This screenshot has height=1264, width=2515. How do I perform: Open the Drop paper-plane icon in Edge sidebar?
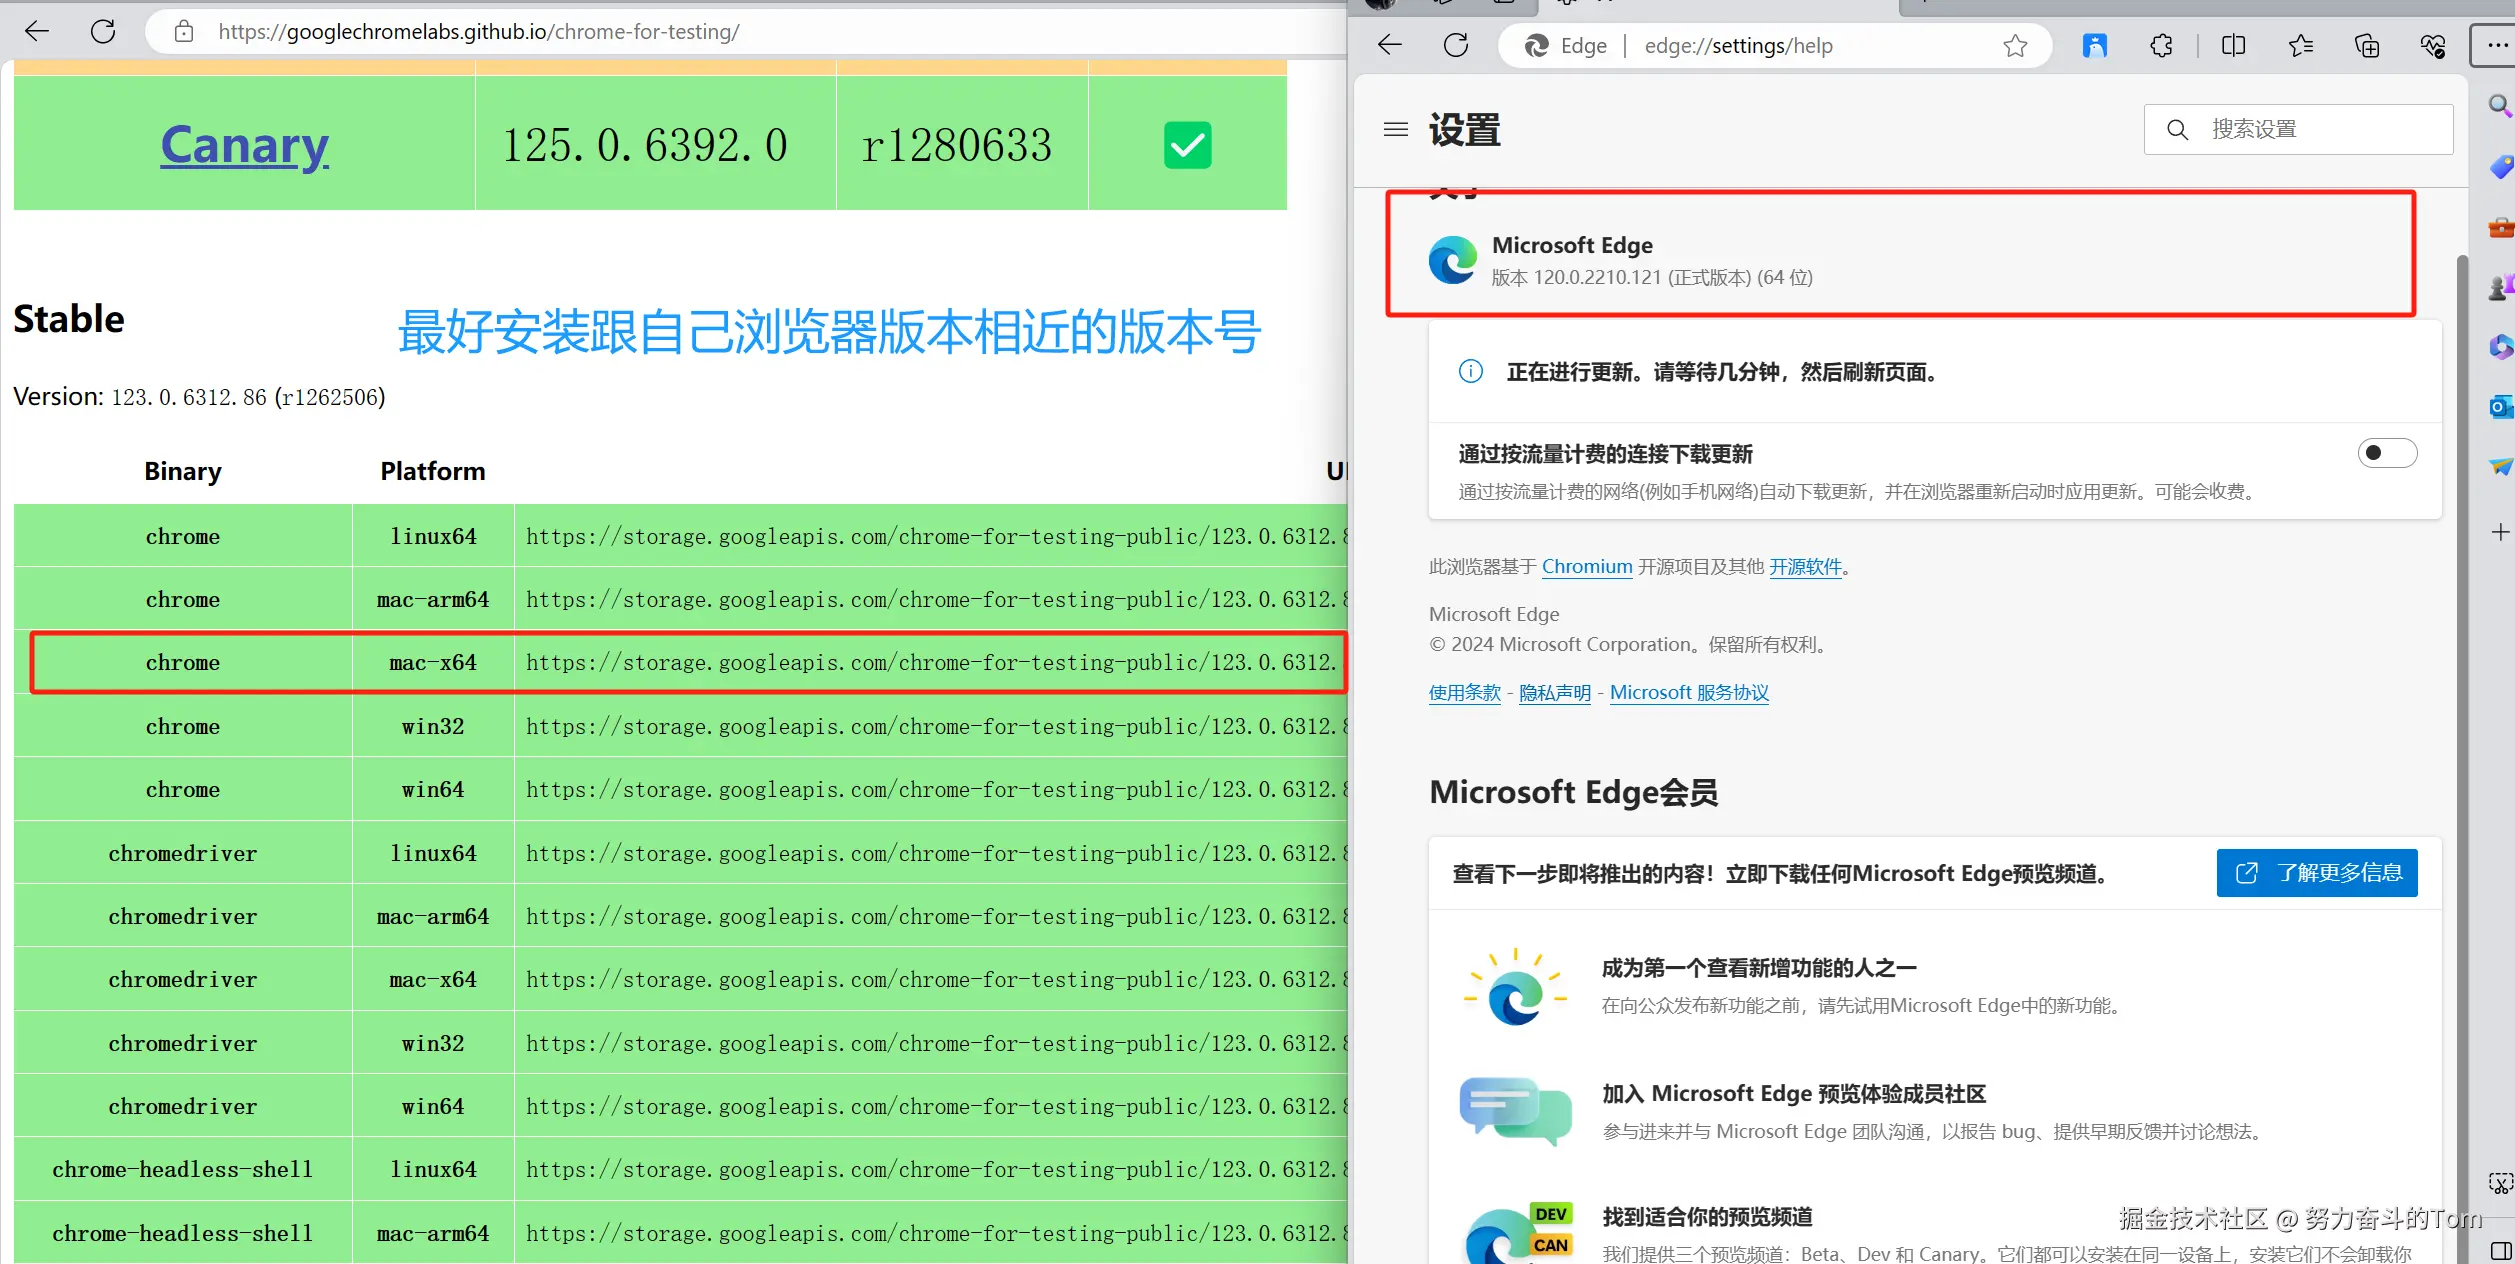click(x=2501, y=466)
